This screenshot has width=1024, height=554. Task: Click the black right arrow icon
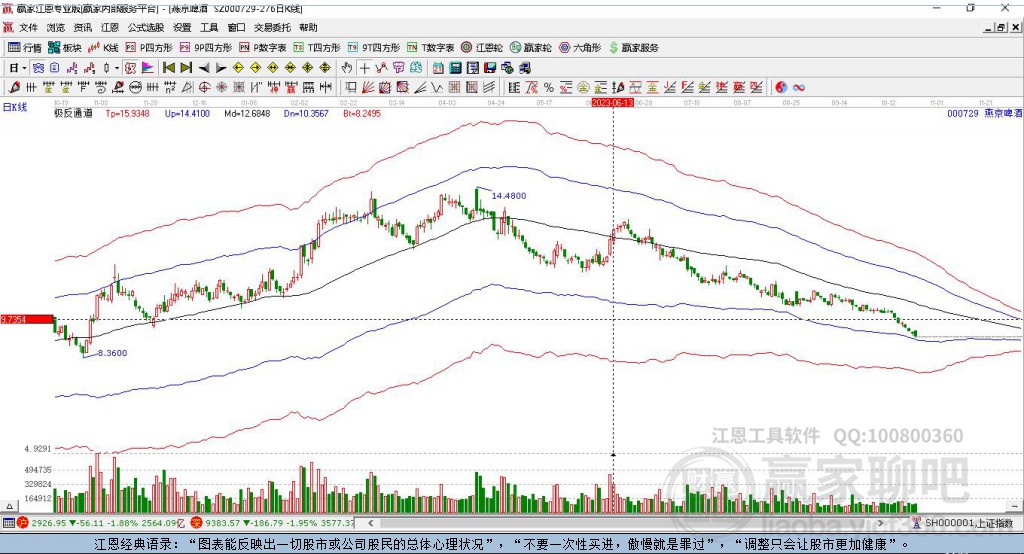221,68
